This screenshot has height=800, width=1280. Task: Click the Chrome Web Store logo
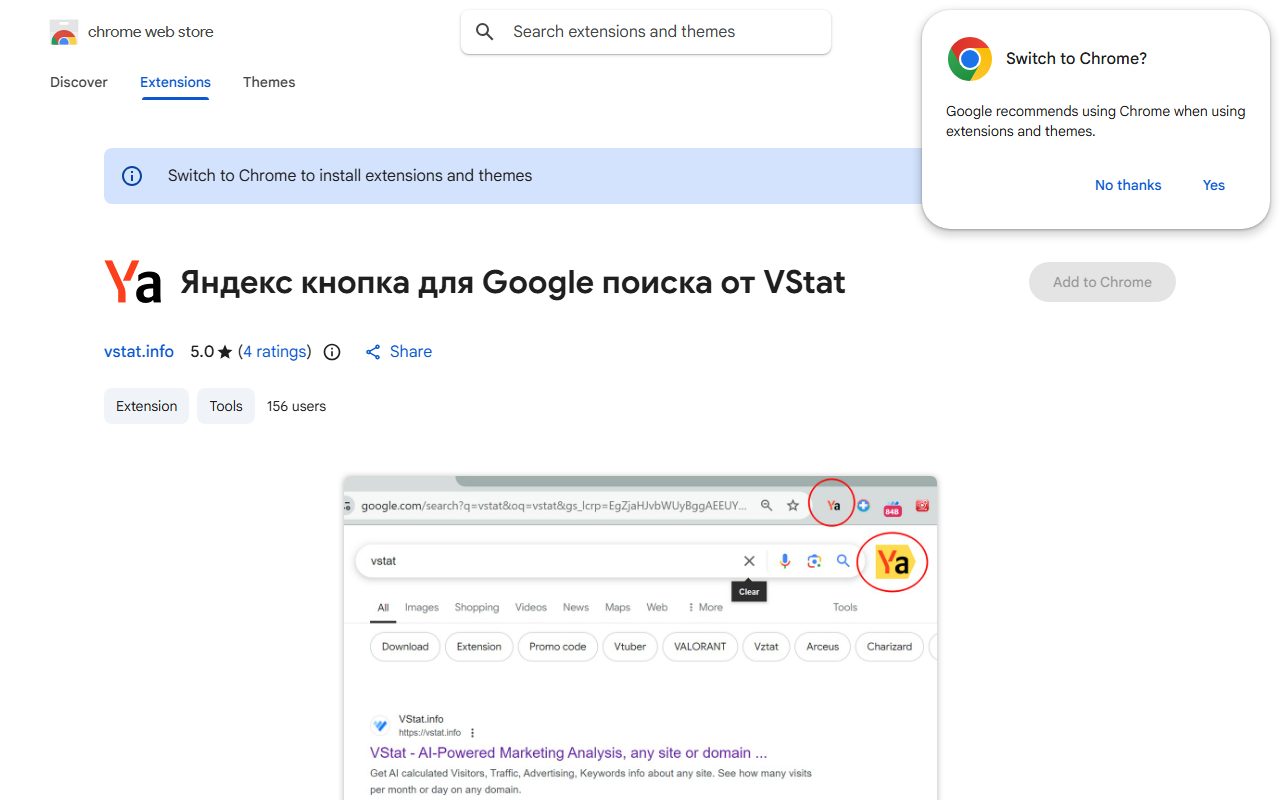[x=64, y=33]
